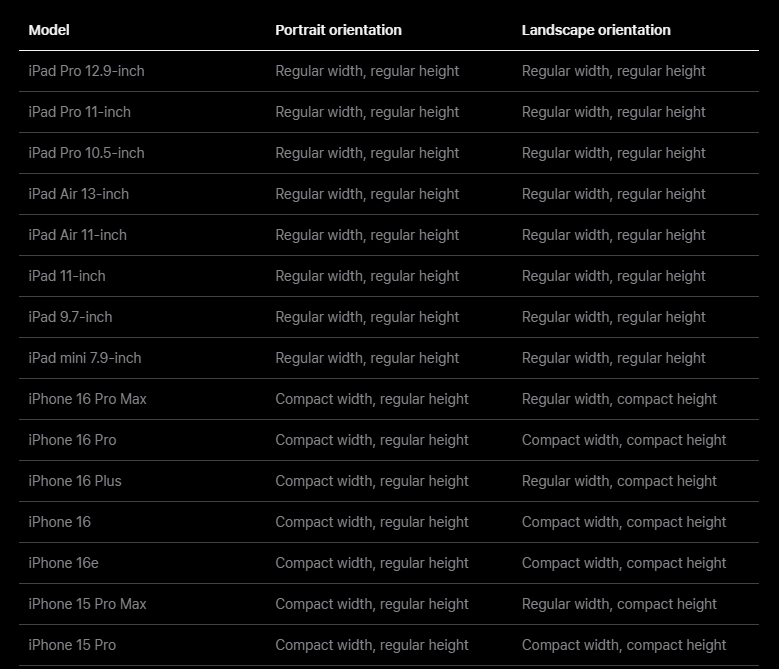Viewport: 779px width, 669px height.
Task: Click landscape size class for iPad Pro 10.5-inch
Action: tap(614, 153)
